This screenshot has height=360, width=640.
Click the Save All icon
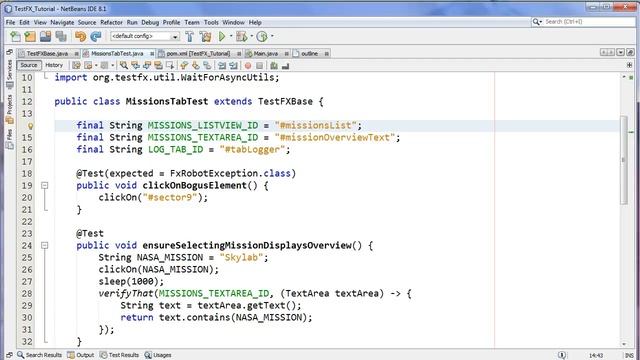point(61,36)
